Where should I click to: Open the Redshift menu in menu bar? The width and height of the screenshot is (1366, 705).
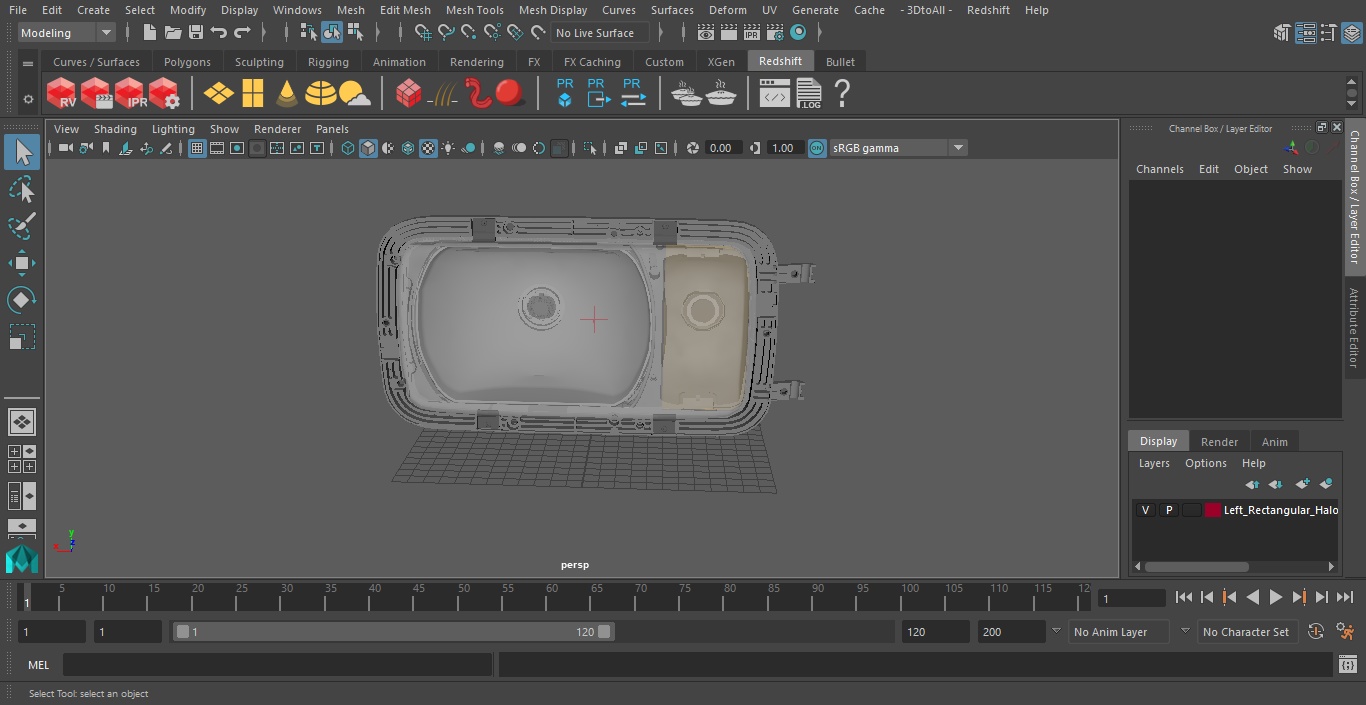[x=988, y=10]
